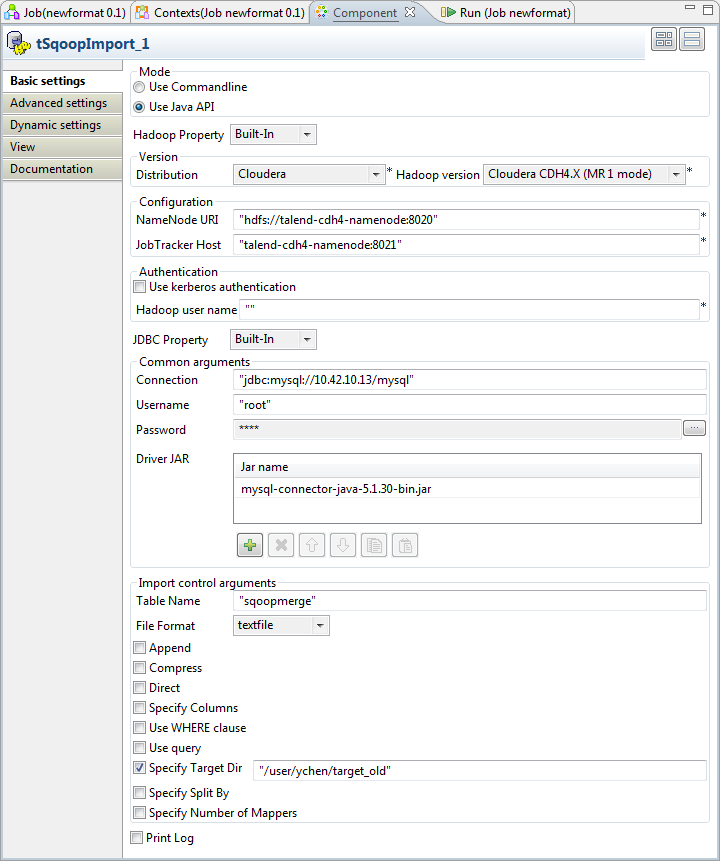This screenshot has height=861, width=720.
Task: Click the paste icon below Driver JAR table
Action: (x=405, y=545)
